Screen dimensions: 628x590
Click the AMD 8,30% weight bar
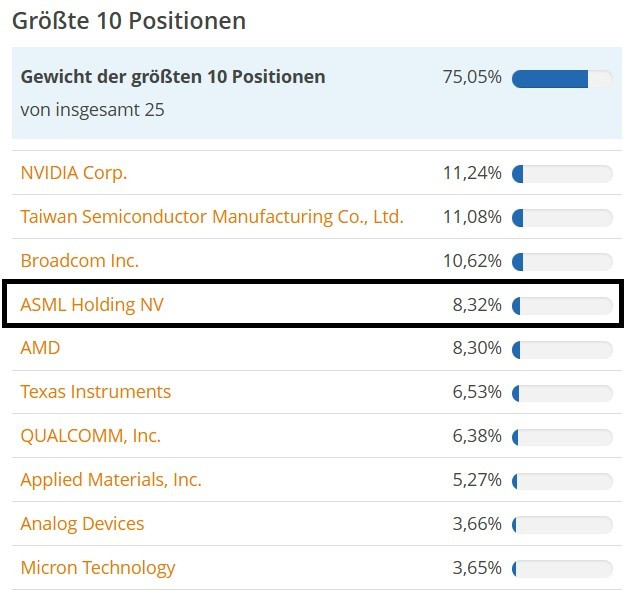pos(562,349)
